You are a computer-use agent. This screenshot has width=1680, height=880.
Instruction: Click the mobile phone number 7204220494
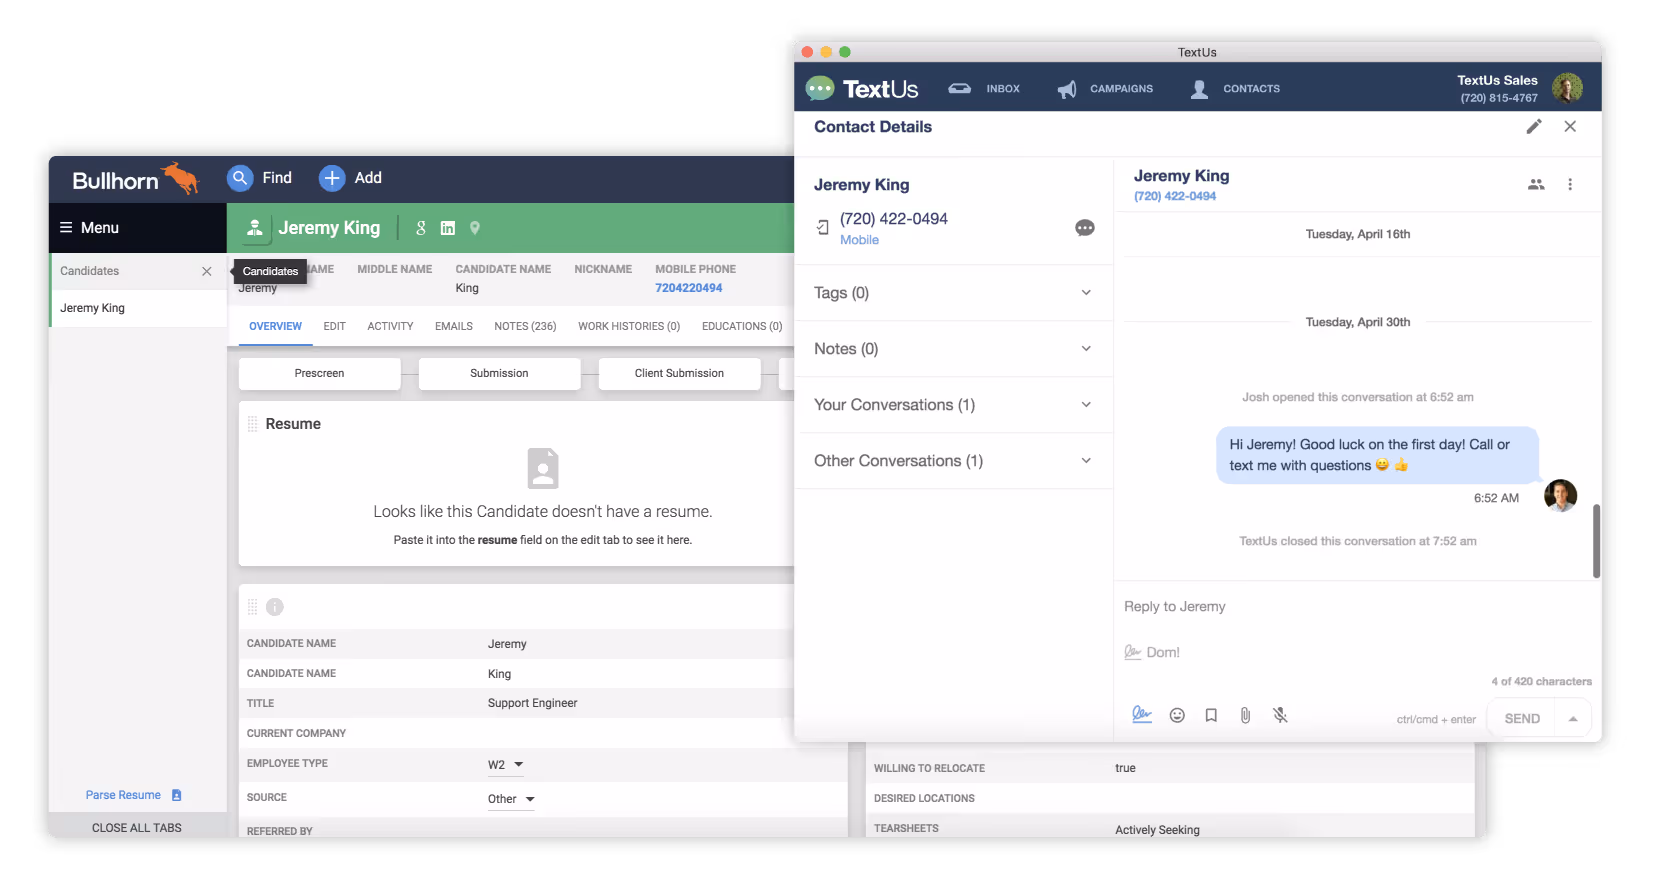pos(689,288)
